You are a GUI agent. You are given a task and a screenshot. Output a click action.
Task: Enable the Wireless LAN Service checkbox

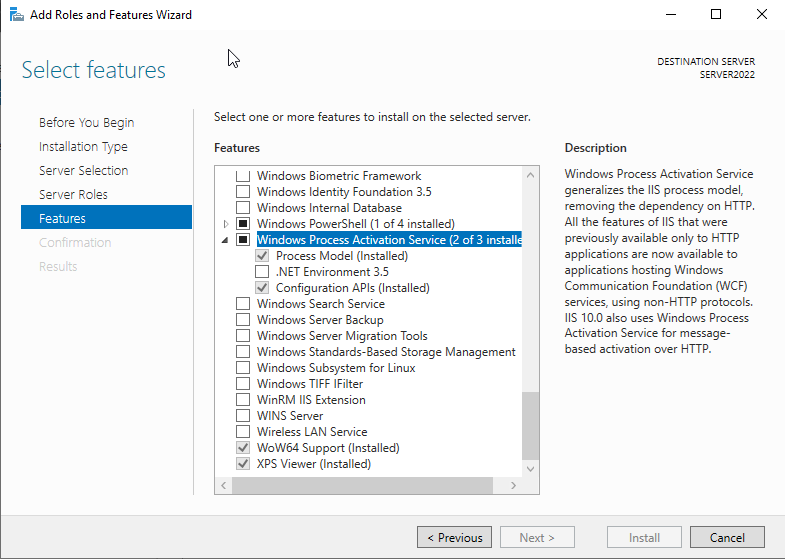tap(242, 432)
